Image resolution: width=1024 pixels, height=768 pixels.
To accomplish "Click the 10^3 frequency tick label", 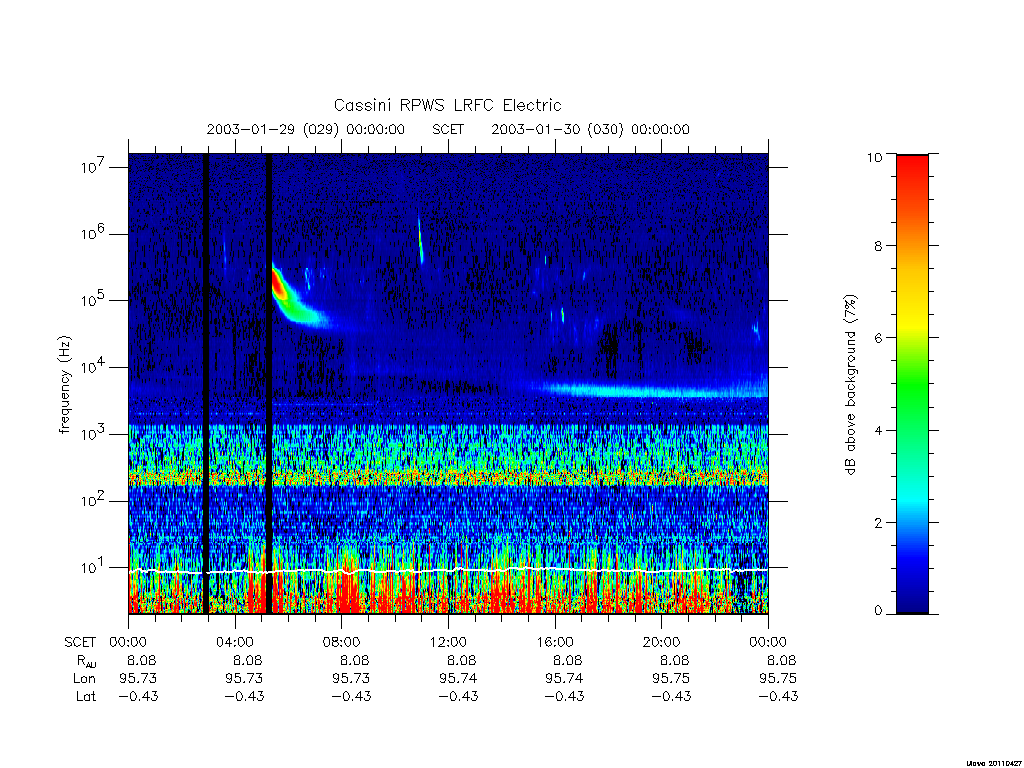I will pos(94,433).
